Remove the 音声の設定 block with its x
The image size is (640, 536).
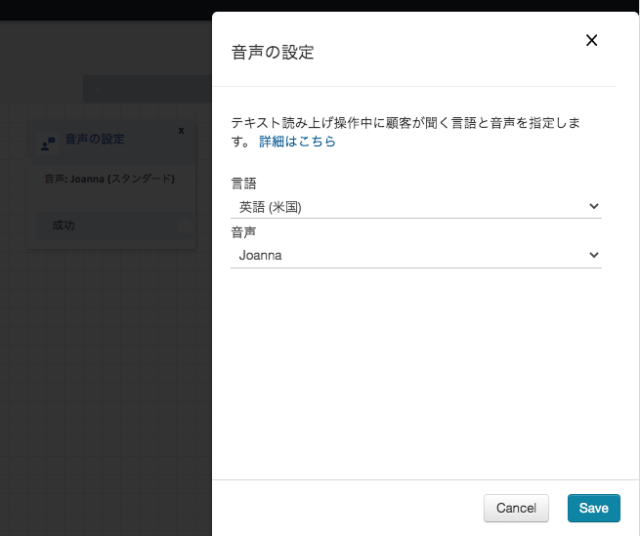[x=181, y=131]
